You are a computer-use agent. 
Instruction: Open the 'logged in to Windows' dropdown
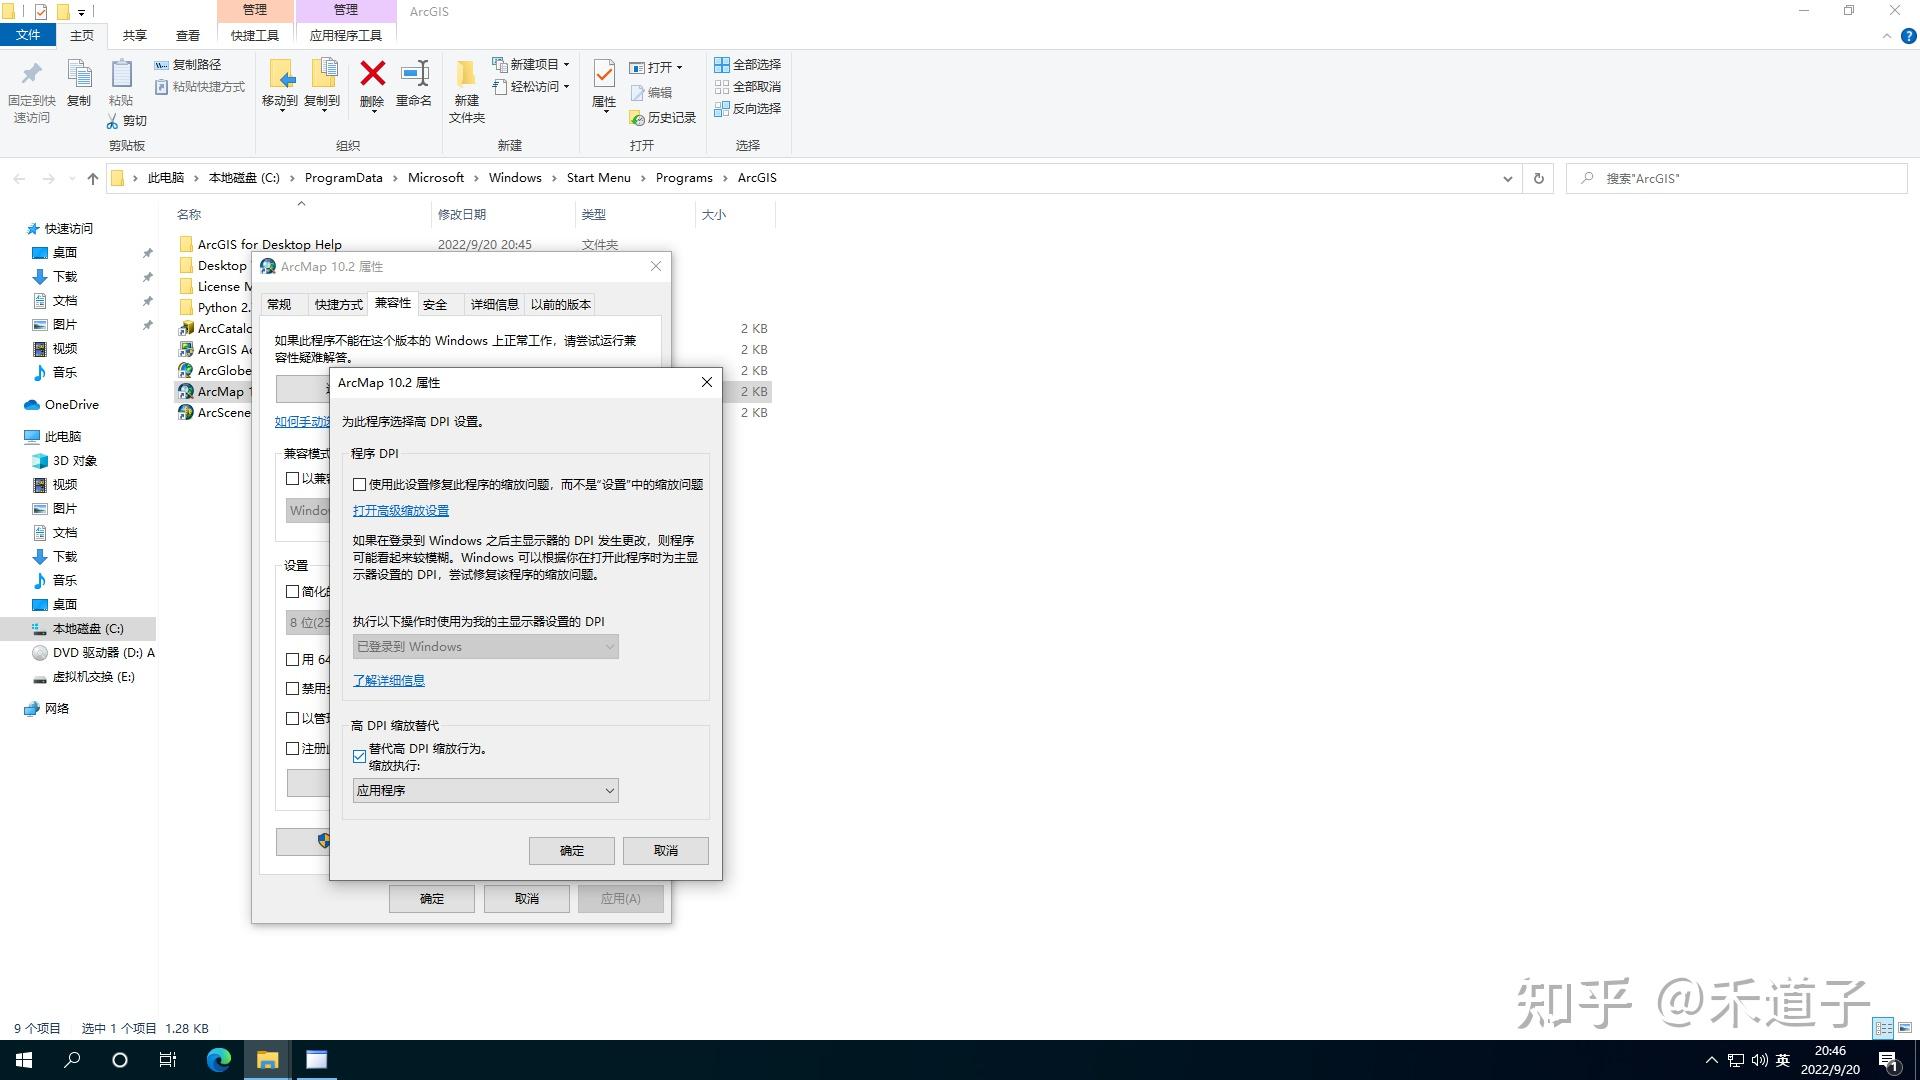coord(485,647)
